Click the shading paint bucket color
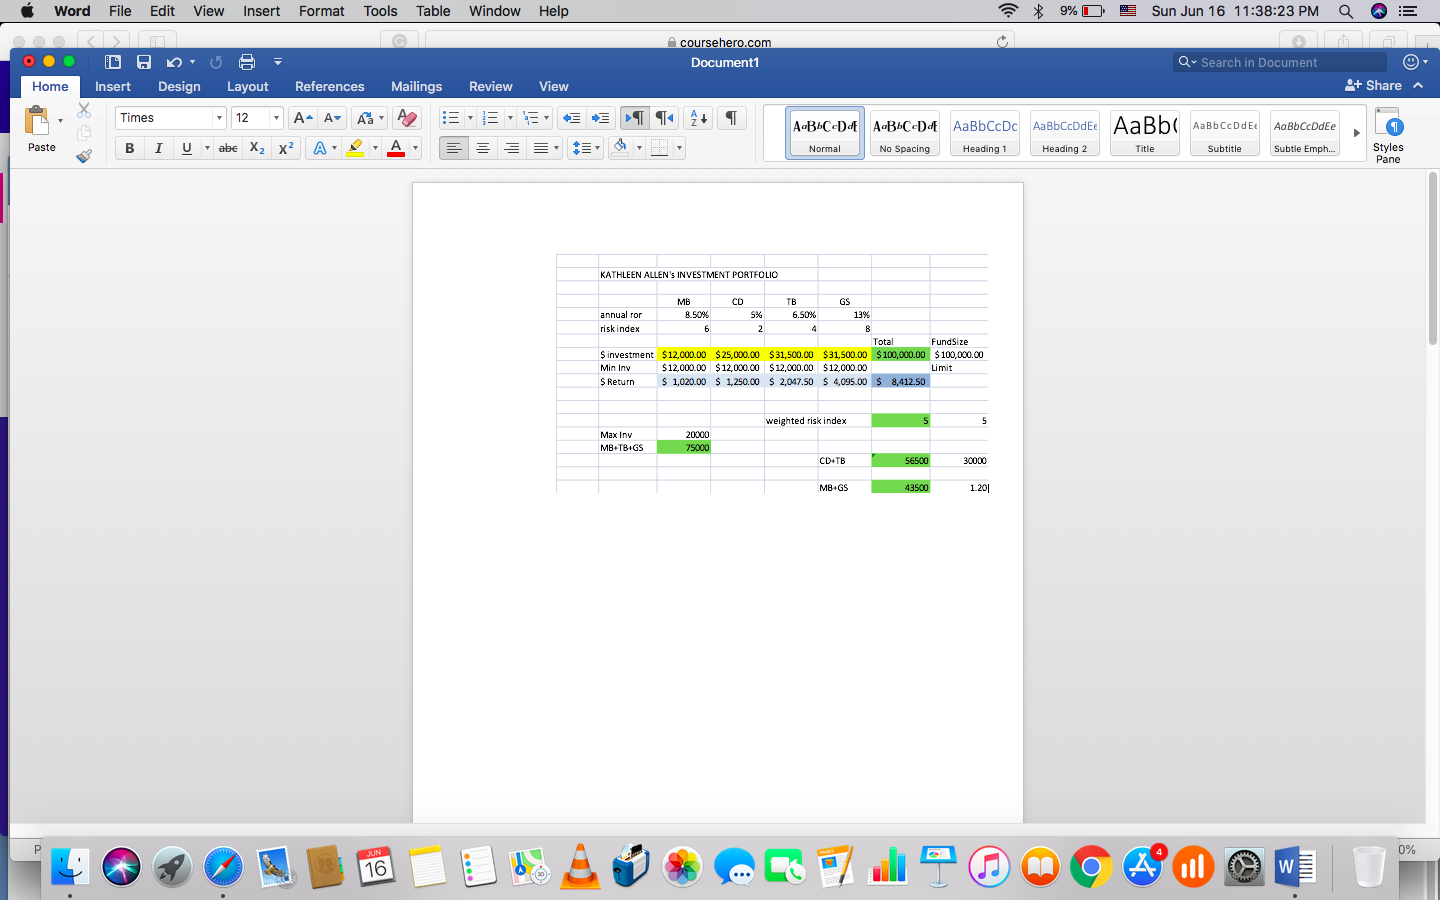1440x900 pixels. 620,148
